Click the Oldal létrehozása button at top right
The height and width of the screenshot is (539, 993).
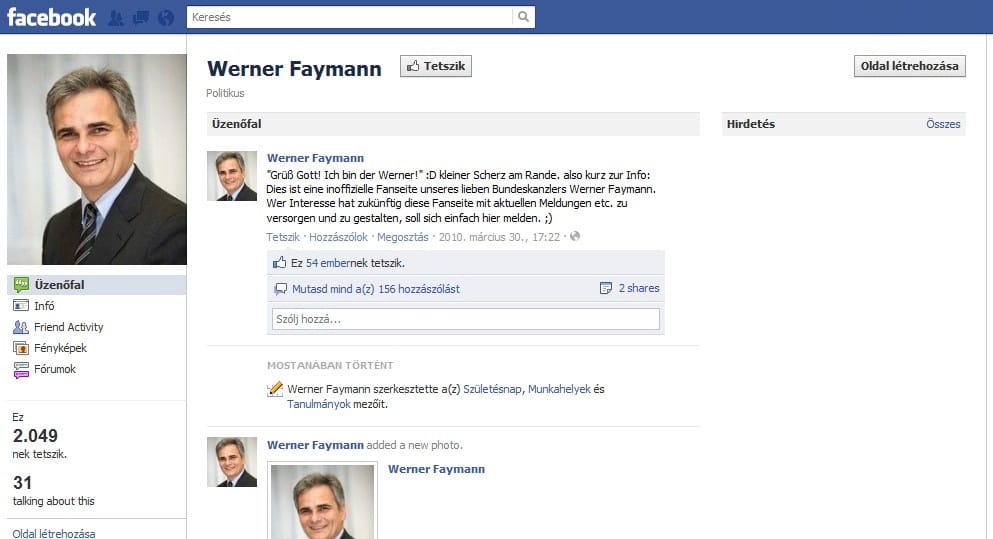tap(909, 66)
